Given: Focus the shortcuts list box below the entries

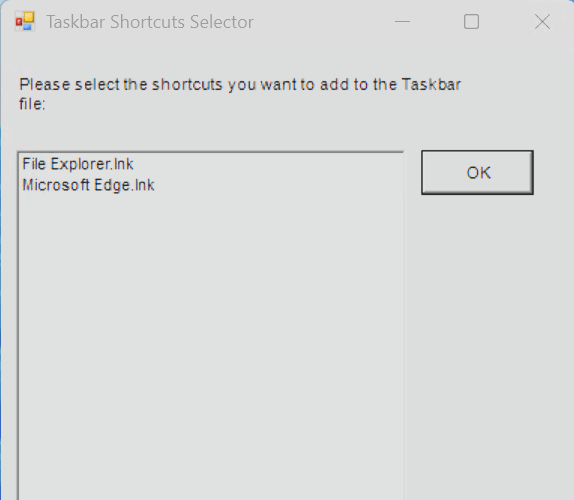Looking at the screenshot, I should click(x=211, y=329).
